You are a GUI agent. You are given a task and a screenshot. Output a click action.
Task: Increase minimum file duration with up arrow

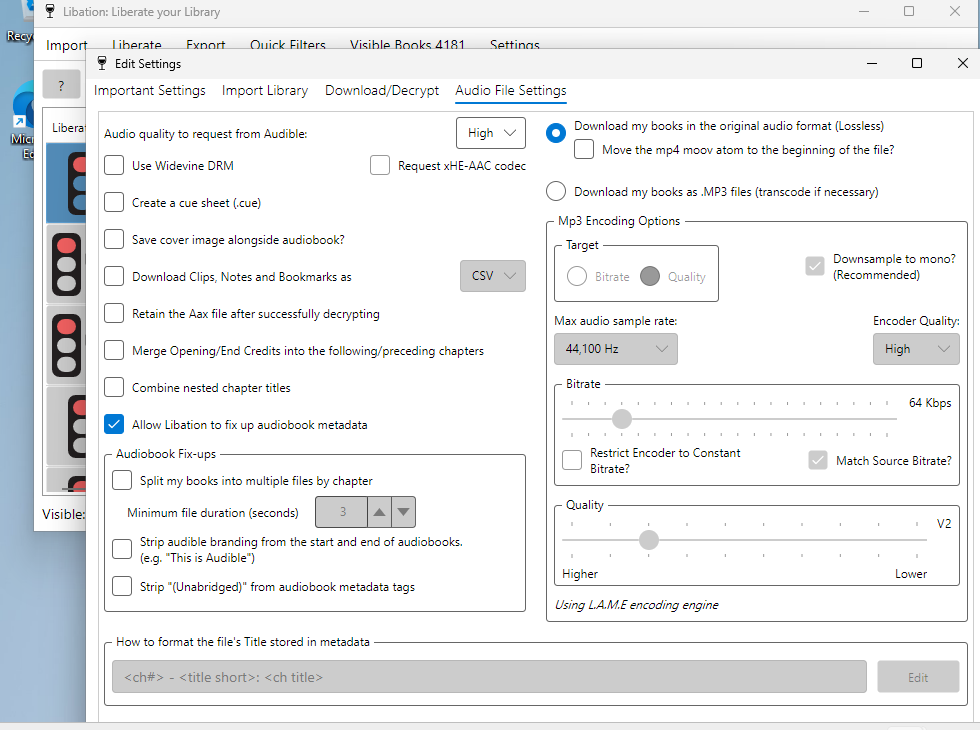point(379,512)
